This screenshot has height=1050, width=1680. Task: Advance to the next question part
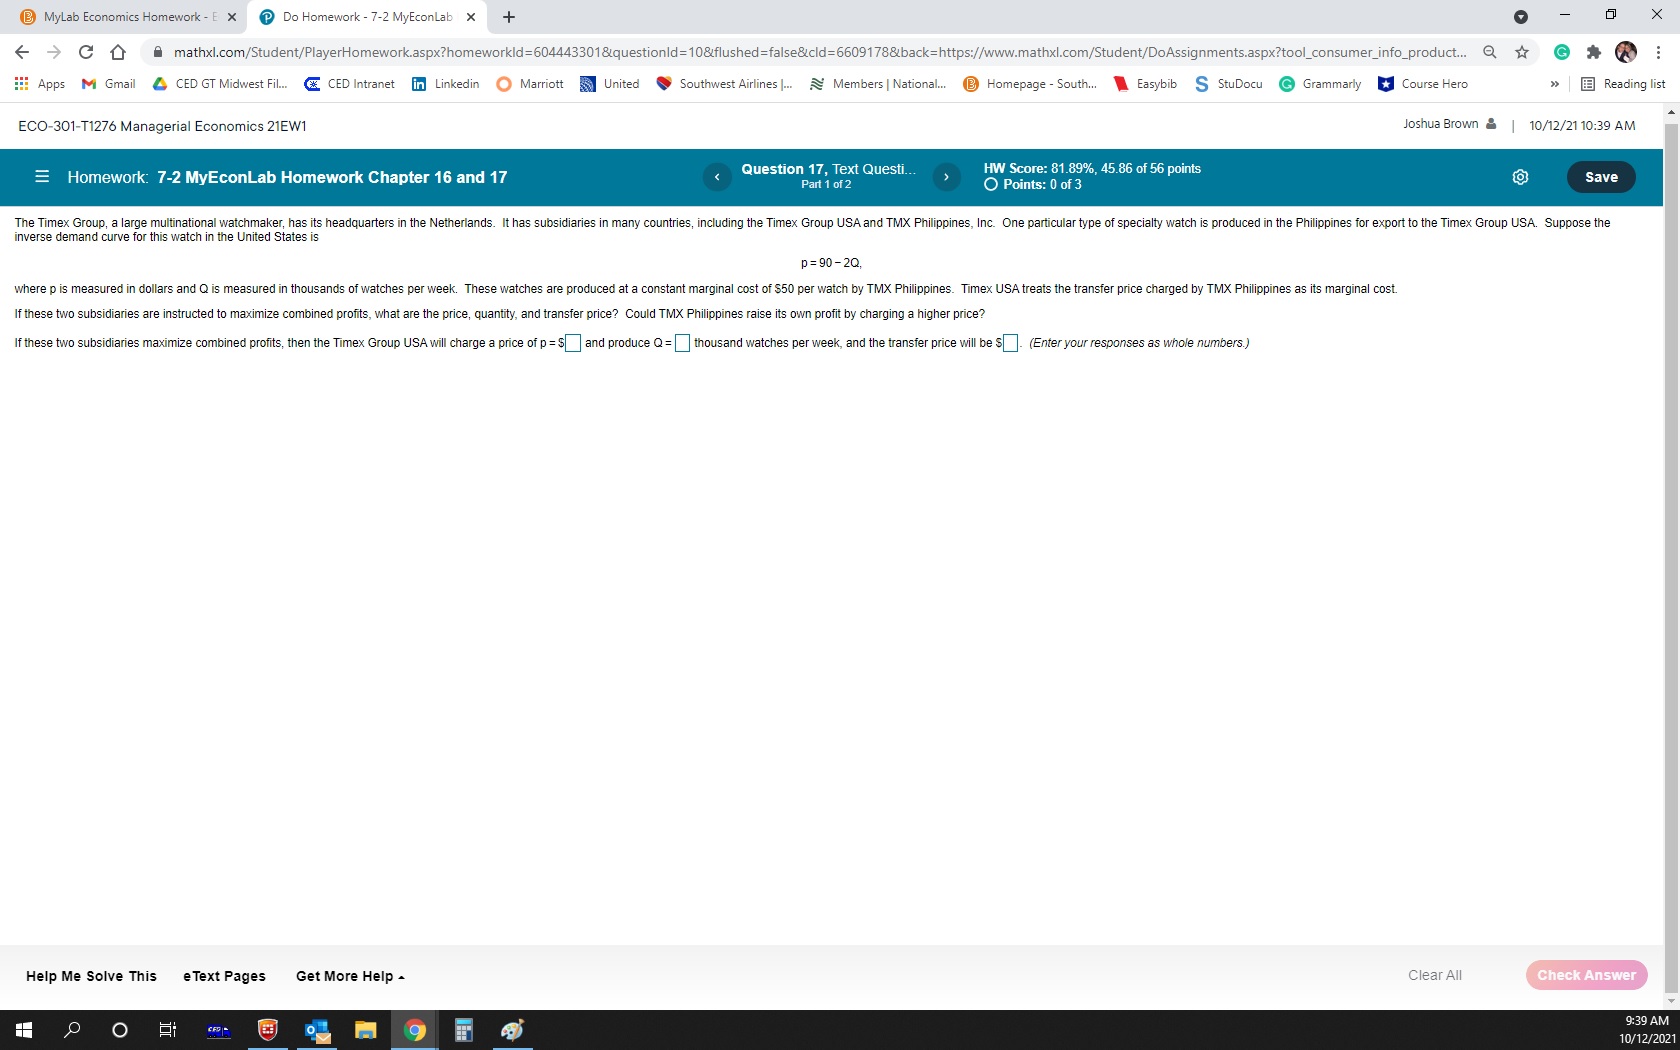pos(945,177)
